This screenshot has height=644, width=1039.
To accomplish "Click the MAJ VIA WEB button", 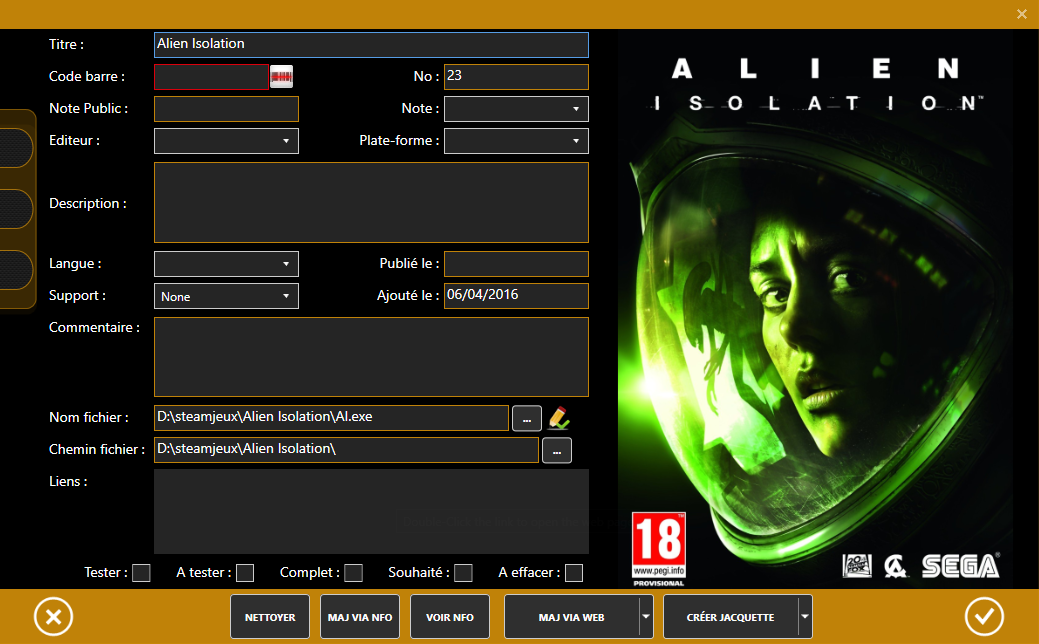I will [572, 617].
